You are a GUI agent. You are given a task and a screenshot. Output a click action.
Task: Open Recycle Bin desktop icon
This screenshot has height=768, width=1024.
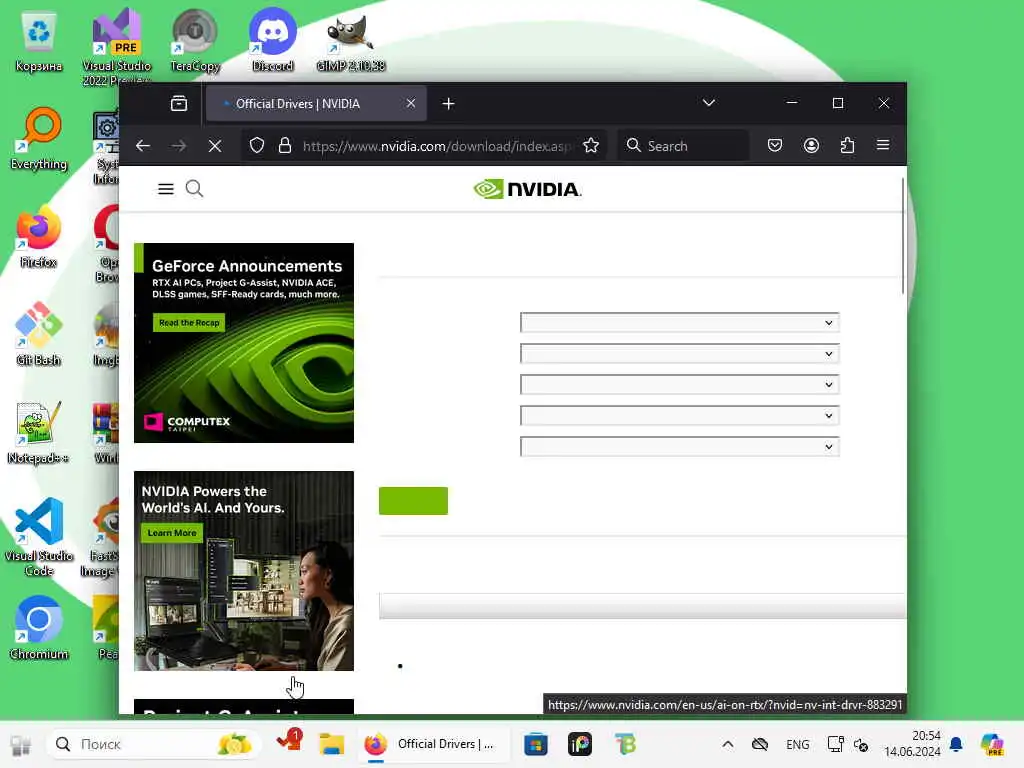point(39,42)
